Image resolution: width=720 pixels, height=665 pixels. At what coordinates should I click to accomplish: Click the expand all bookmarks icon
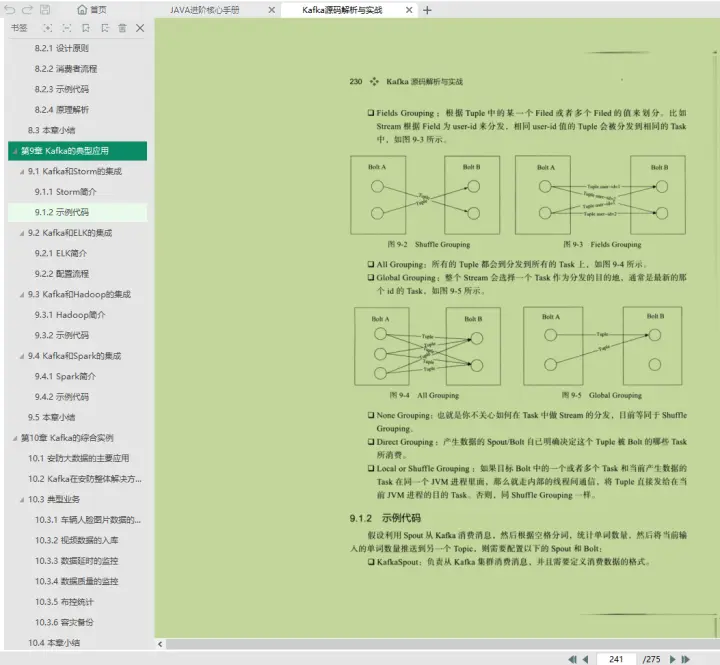[x=47, y=28]
